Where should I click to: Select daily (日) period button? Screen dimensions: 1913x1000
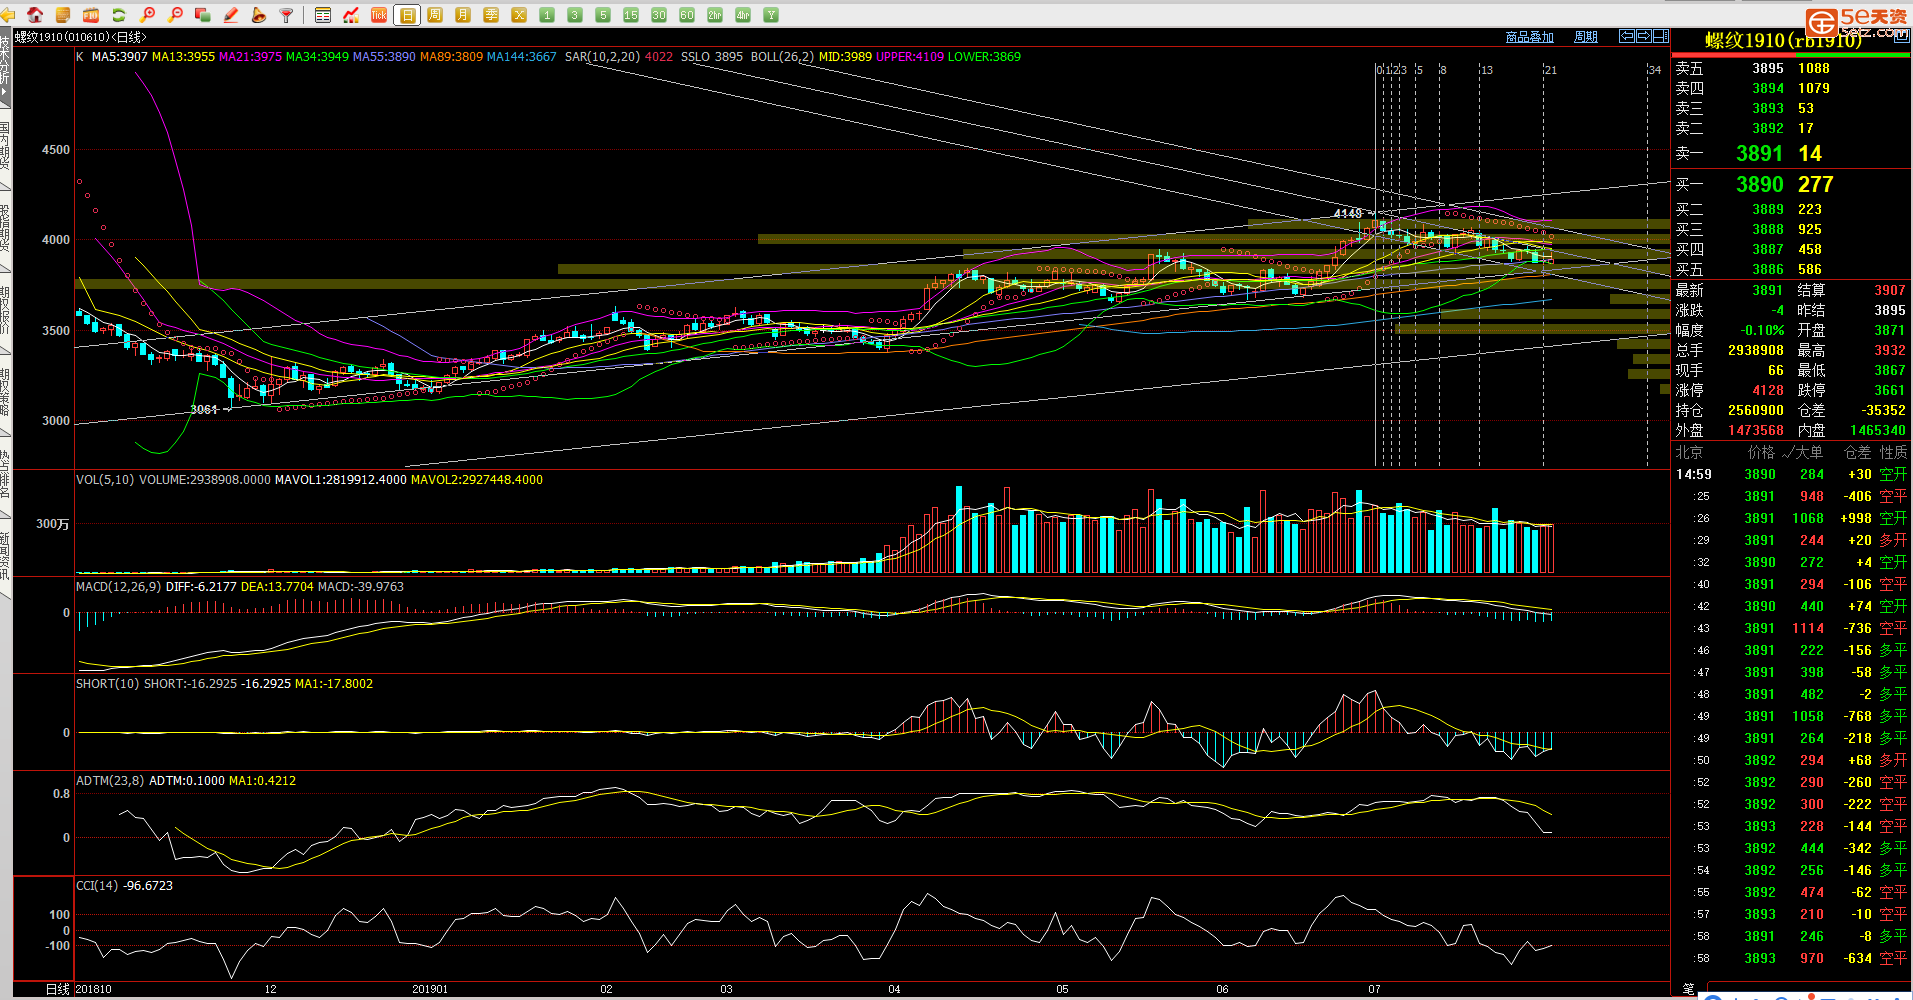pyautogui.click(x=407, y=15)
